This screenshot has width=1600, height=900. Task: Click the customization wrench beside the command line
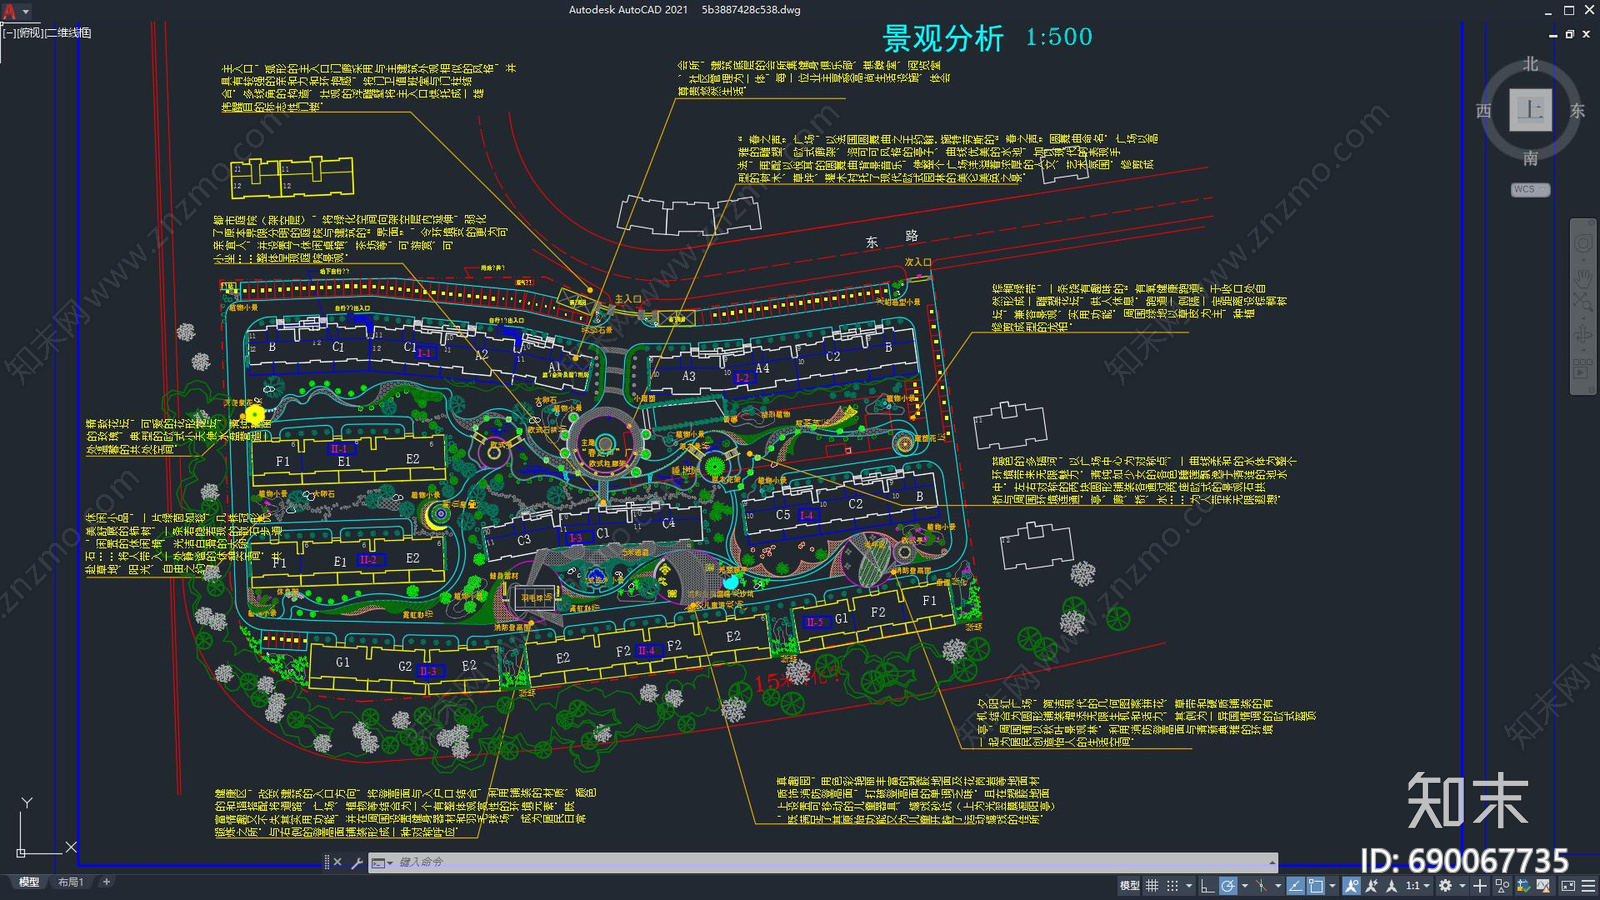click(x=357, y=862)
